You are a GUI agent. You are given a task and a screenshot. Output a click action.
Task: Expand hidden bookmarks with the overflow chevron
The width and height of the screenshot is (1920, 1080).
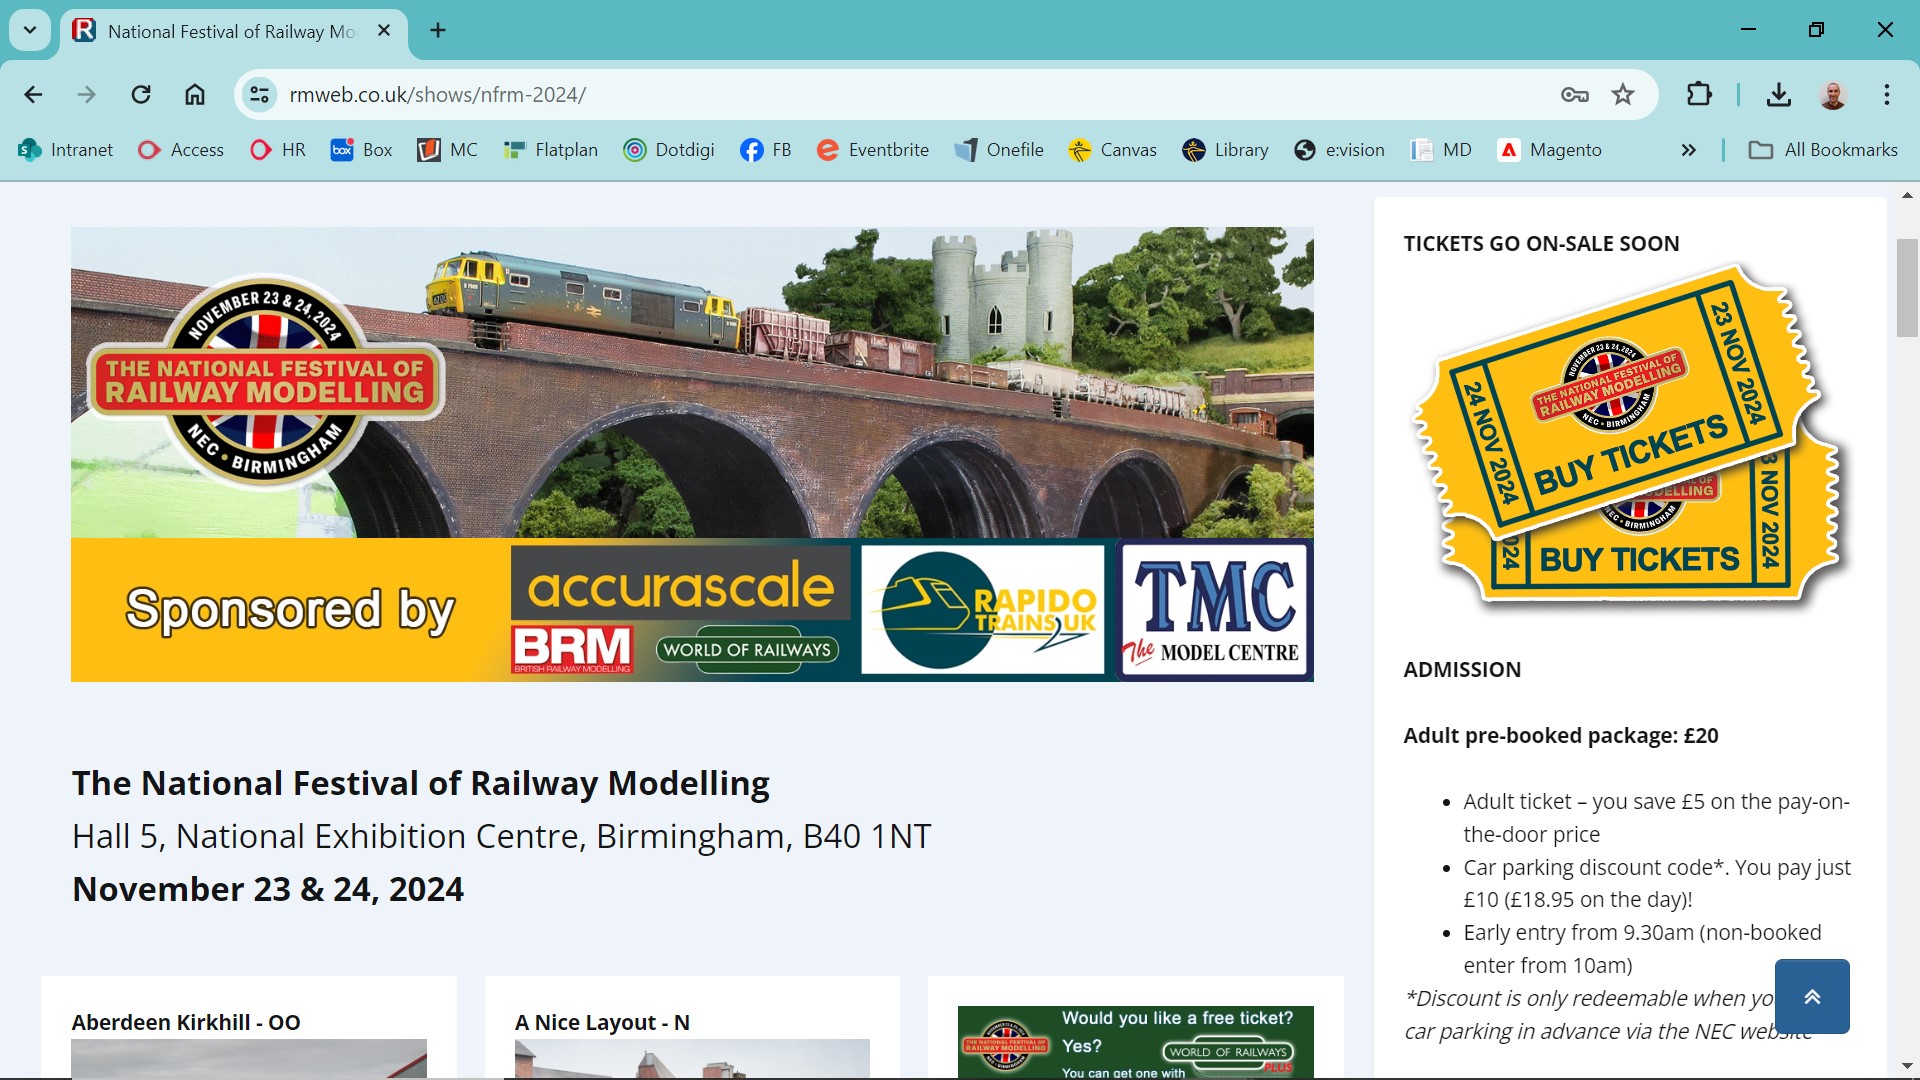1688,150
